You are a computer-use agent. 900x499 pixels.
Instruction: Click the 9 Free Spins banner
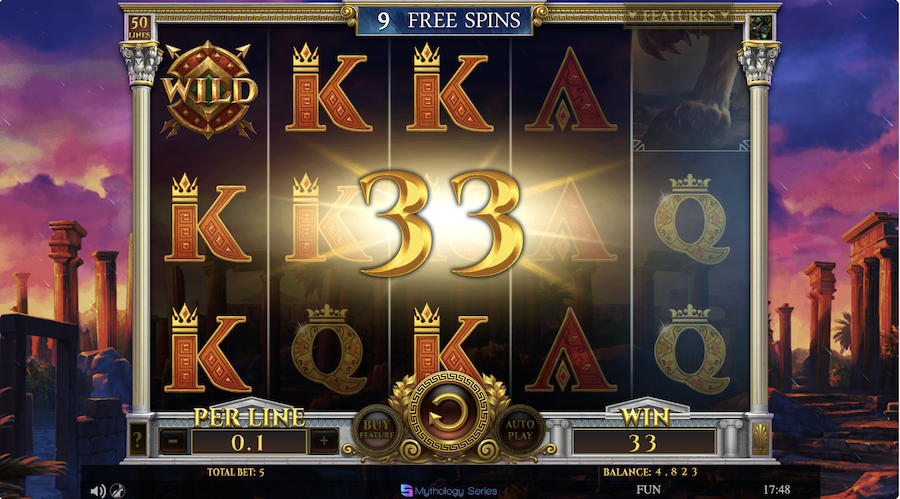[445, 20]
